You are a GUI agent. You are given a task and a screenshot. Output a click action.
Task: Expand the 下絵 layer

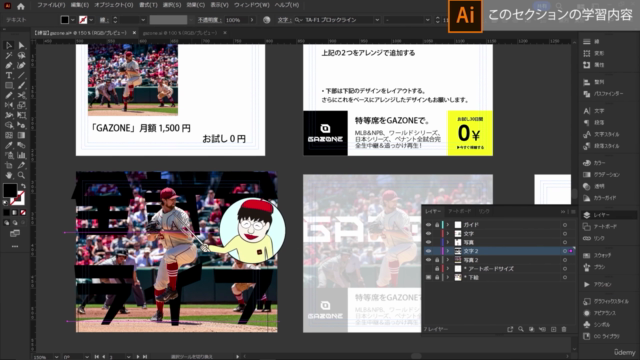coord(448,278)
